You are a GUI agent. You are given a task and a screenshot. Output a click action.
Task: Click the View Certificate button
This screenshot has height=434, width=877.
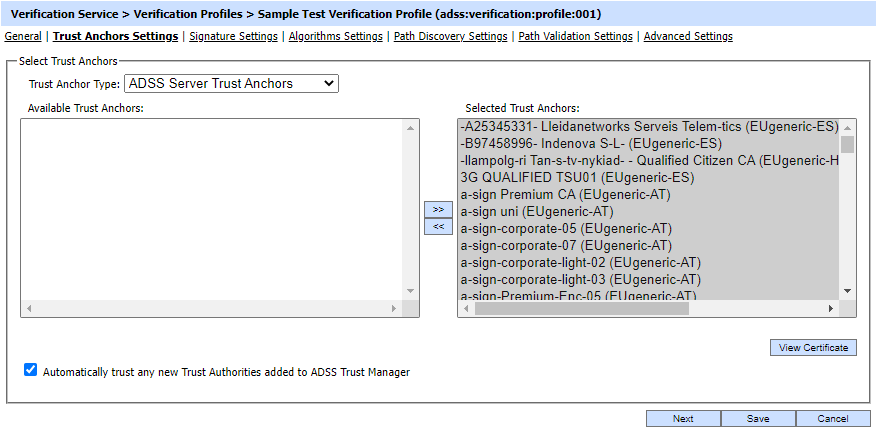pyautogui.click(x=813, y=348)
